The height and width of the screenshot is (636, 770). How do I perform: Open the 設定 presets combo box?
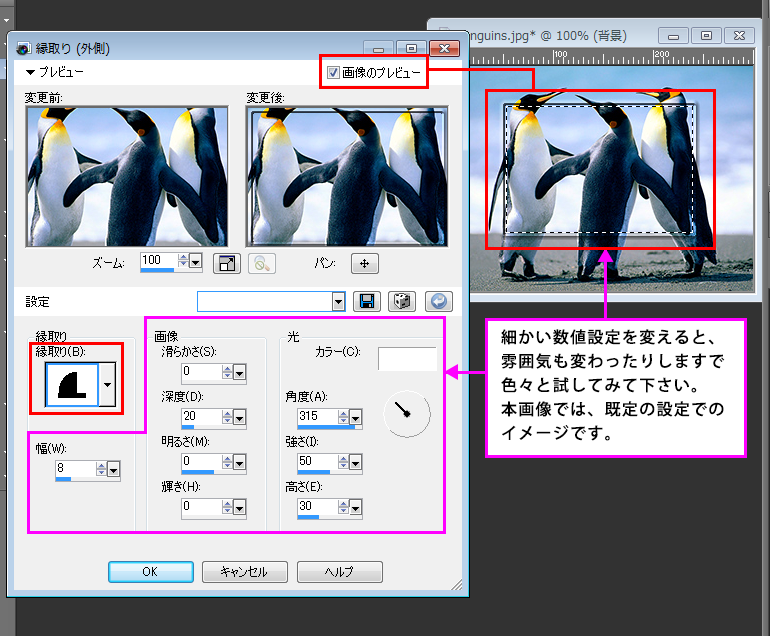(x=338, y=301)
